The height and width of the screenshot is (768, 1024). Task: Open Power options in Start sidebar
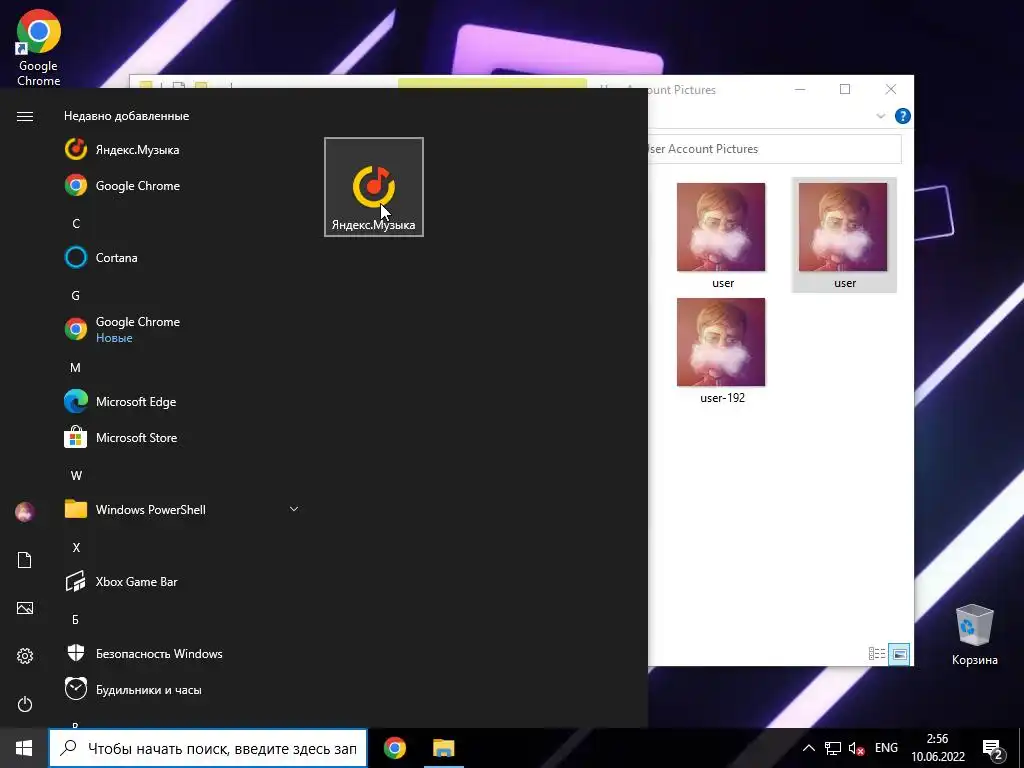tap(25, 704)
